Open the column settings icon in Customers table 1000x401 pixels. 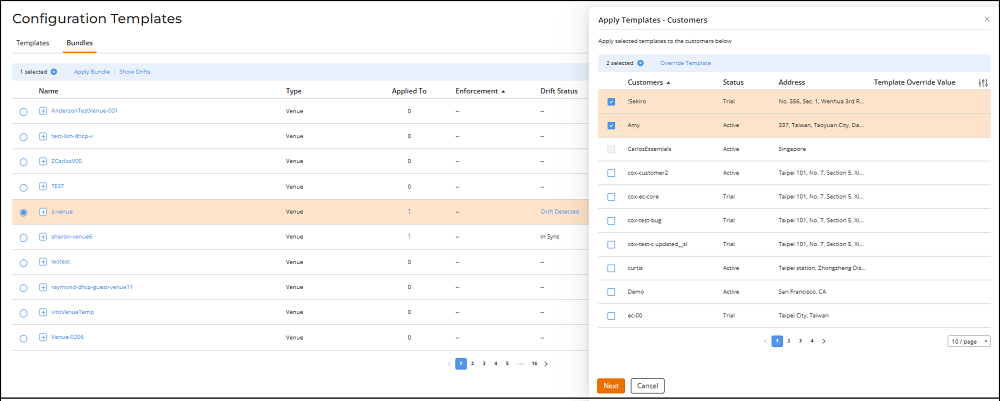tap(982, 82)
